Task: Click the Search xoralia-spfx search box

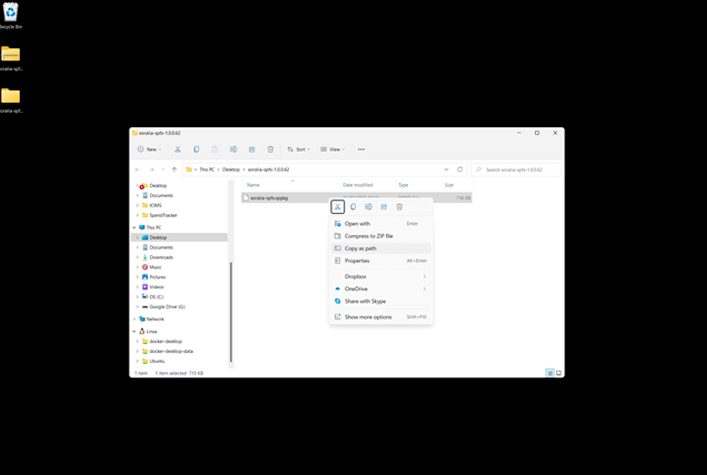Action: (x=516, y=170)
